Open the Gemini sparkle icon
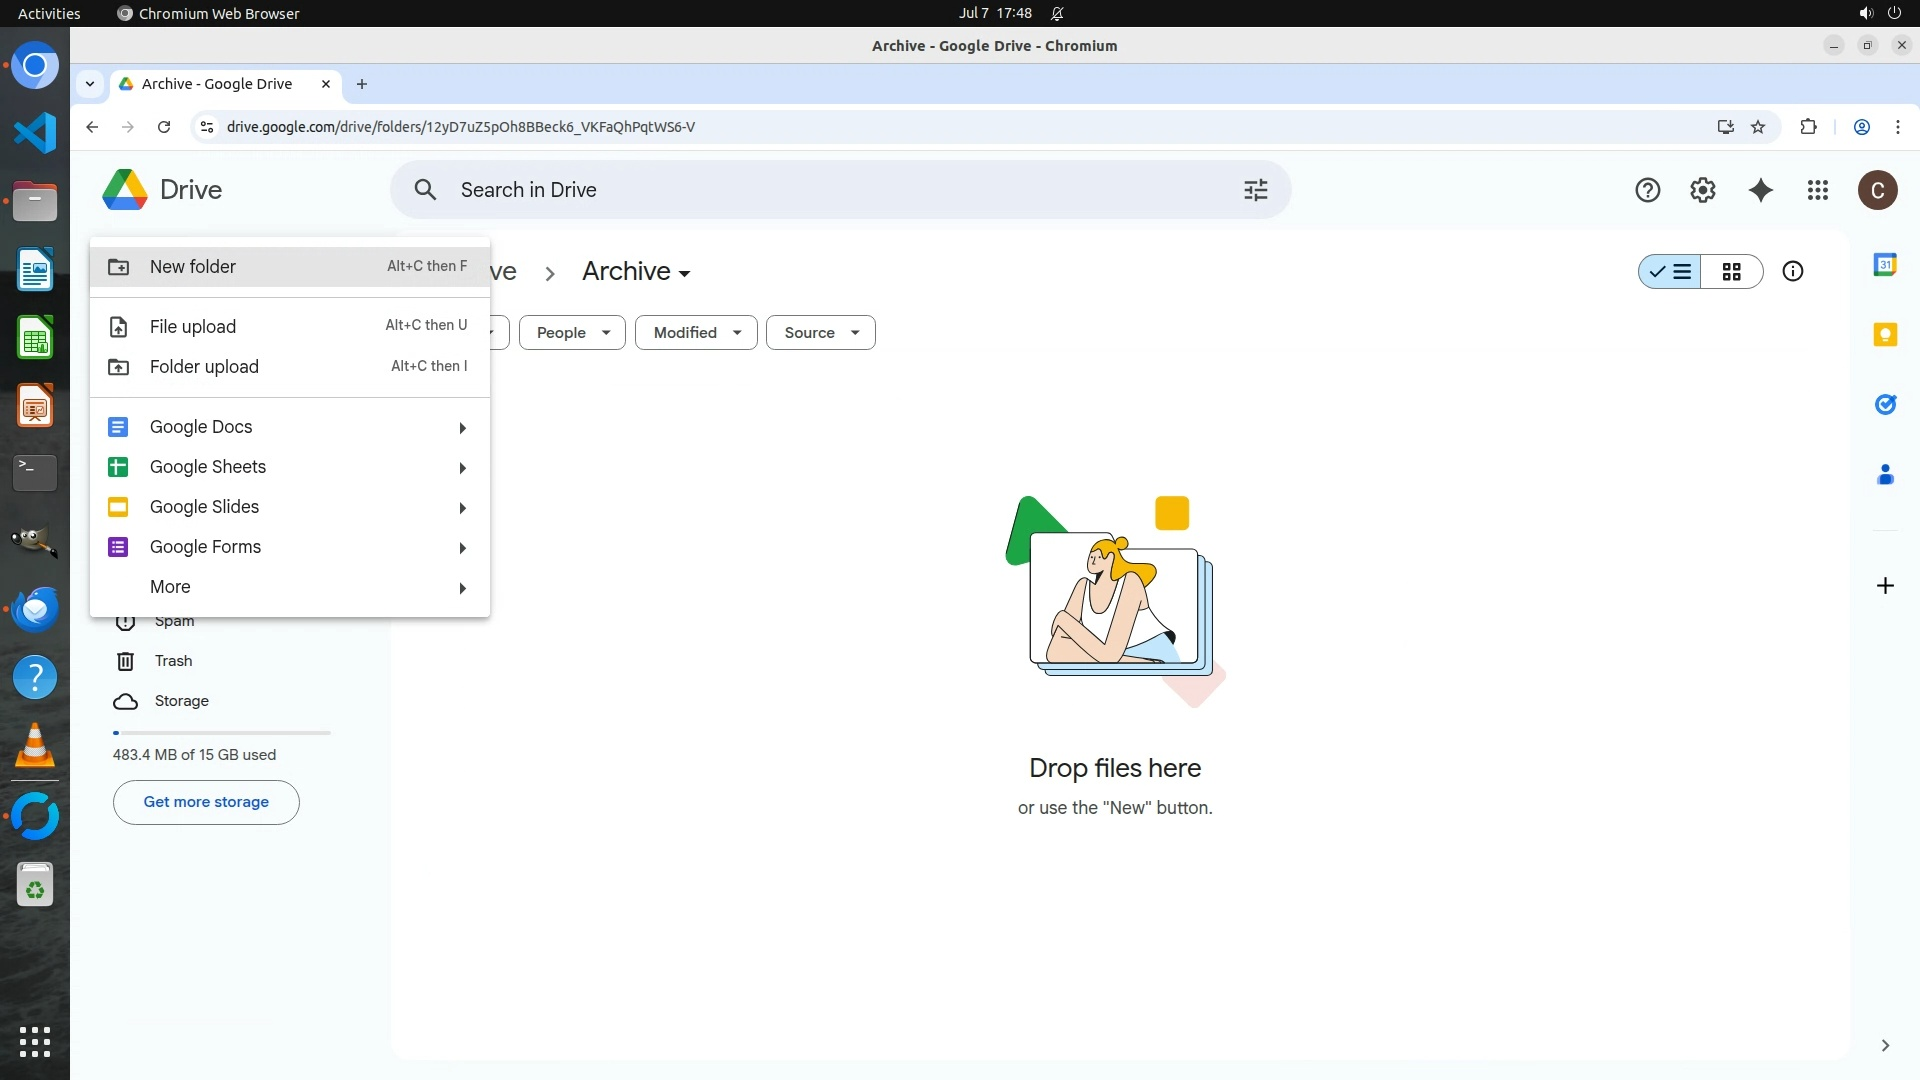Screen dimensions: 1920x1080 click(1760, 190)
